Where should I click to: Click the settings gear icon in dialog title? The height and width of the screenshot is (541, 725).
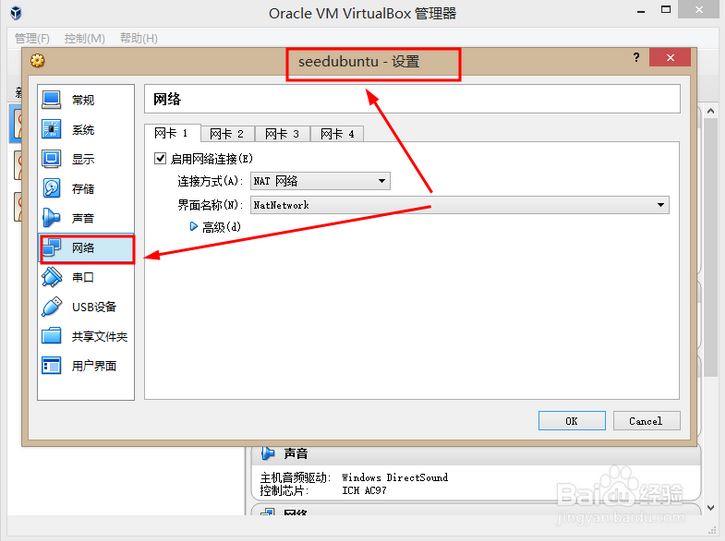37,61
